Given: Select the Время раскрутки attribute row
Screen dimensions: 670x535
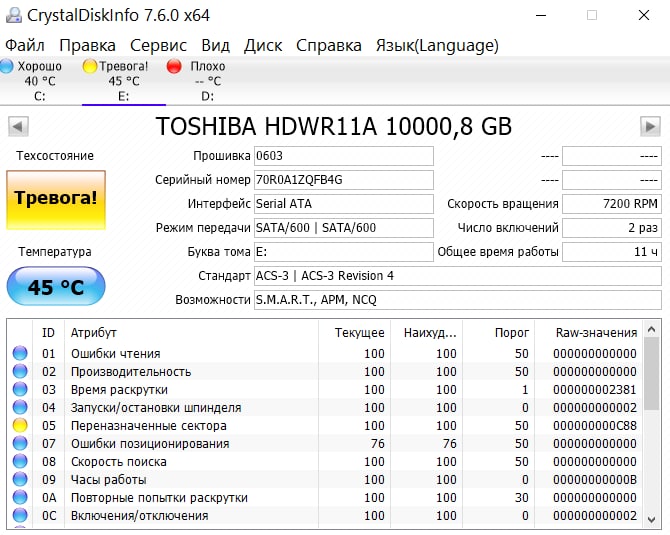Looking at the screenshot, I should (325, 389).
